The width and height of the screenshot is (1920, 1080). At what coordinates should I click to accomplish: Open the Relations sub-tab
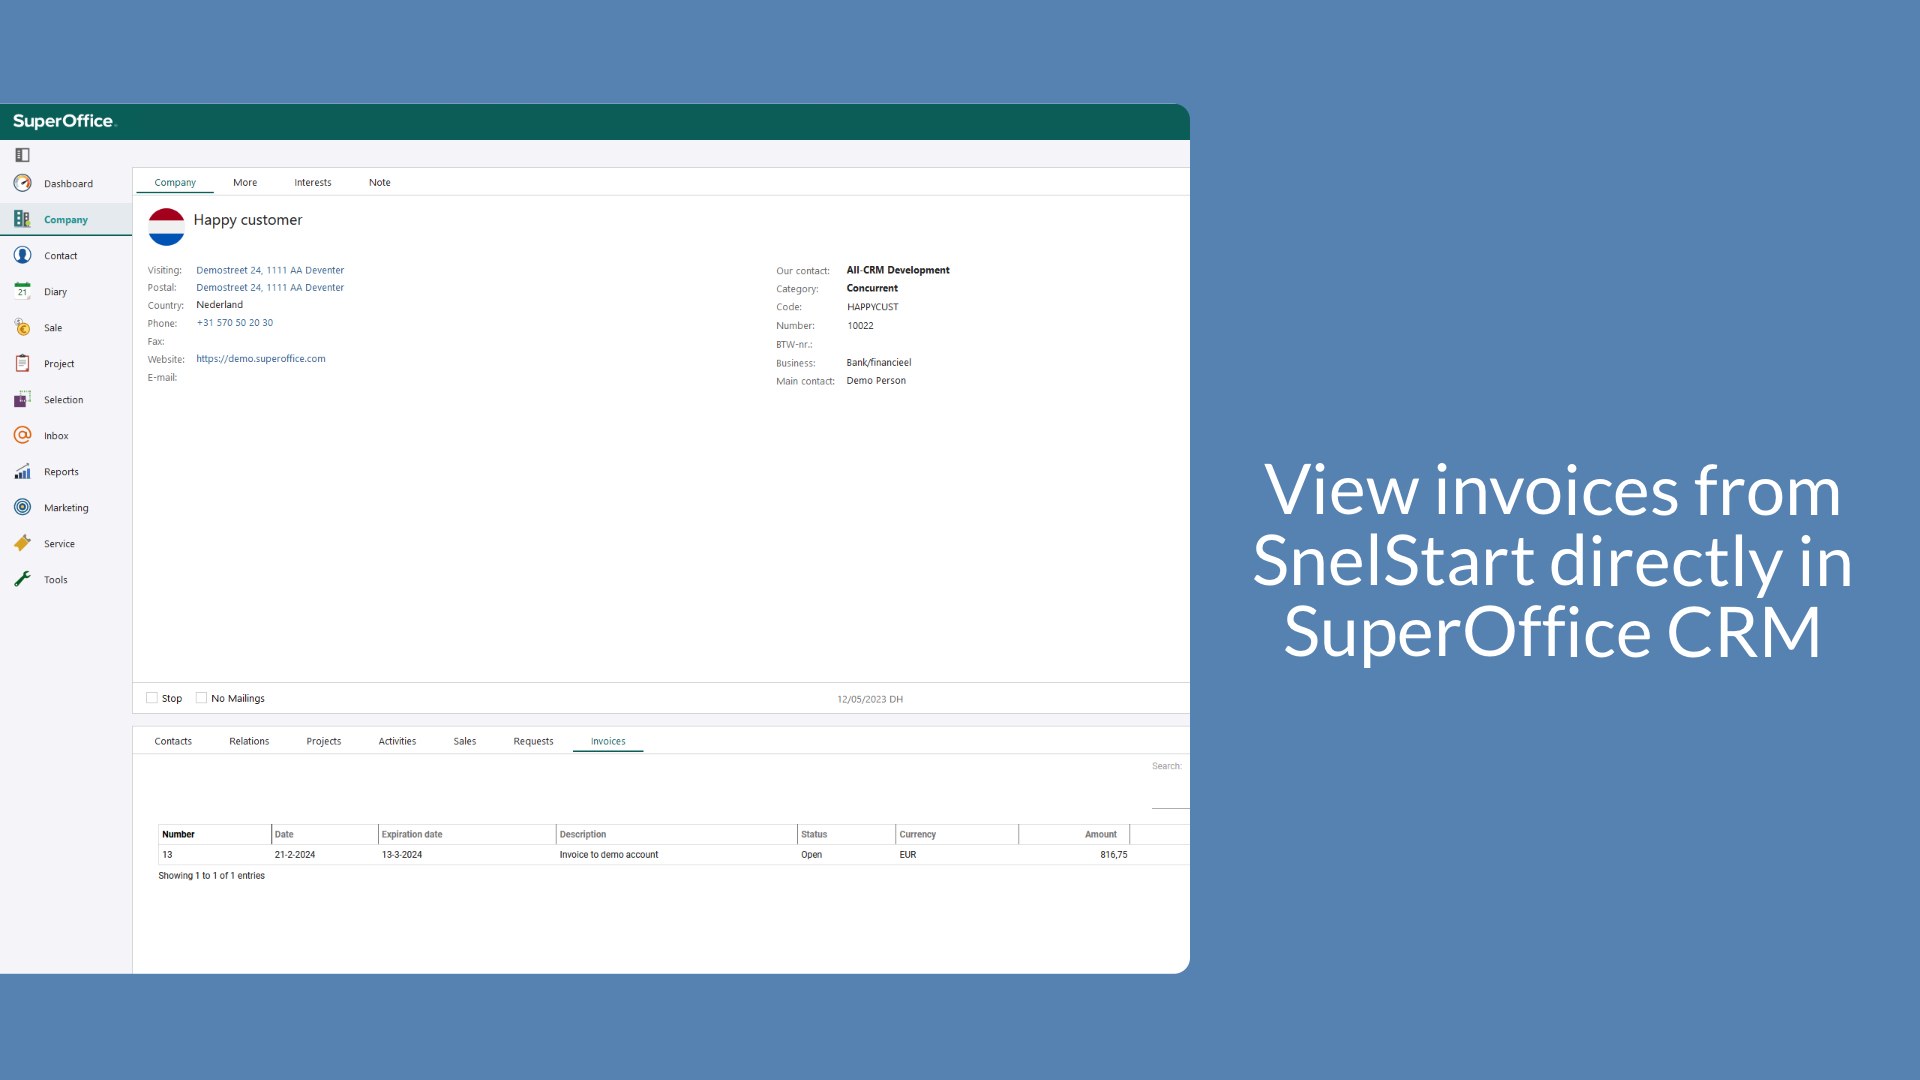point(247,741)
